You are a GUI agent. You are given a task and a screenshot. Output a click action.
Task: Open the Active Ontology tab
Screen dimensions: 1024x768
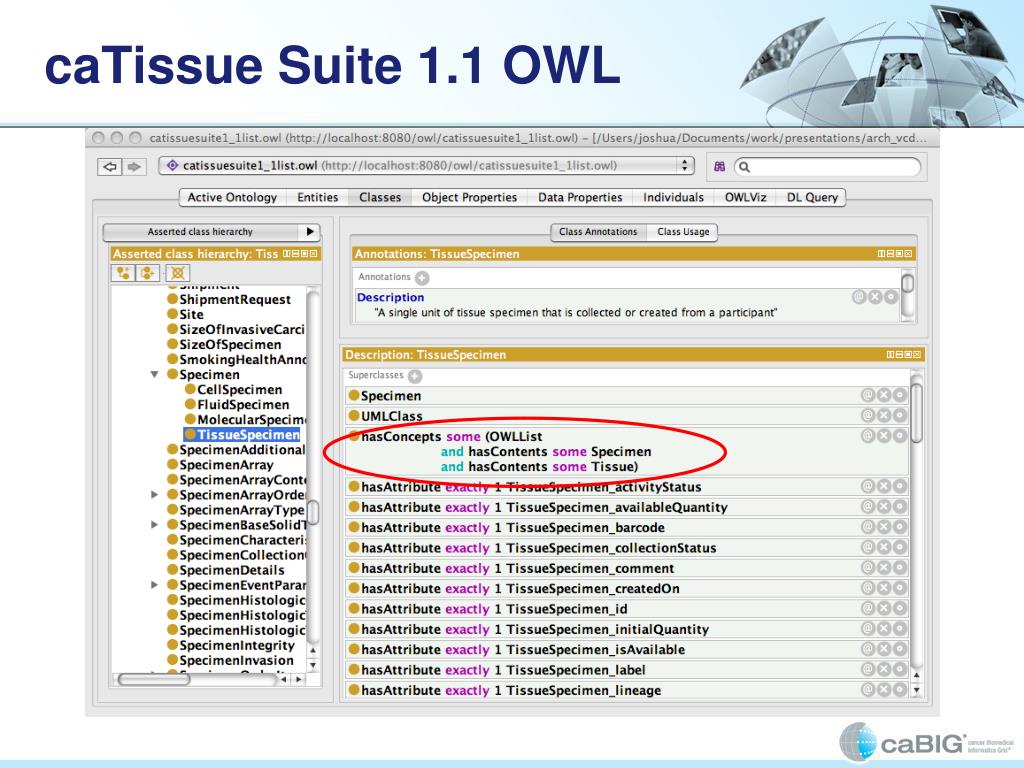[232, 197]
